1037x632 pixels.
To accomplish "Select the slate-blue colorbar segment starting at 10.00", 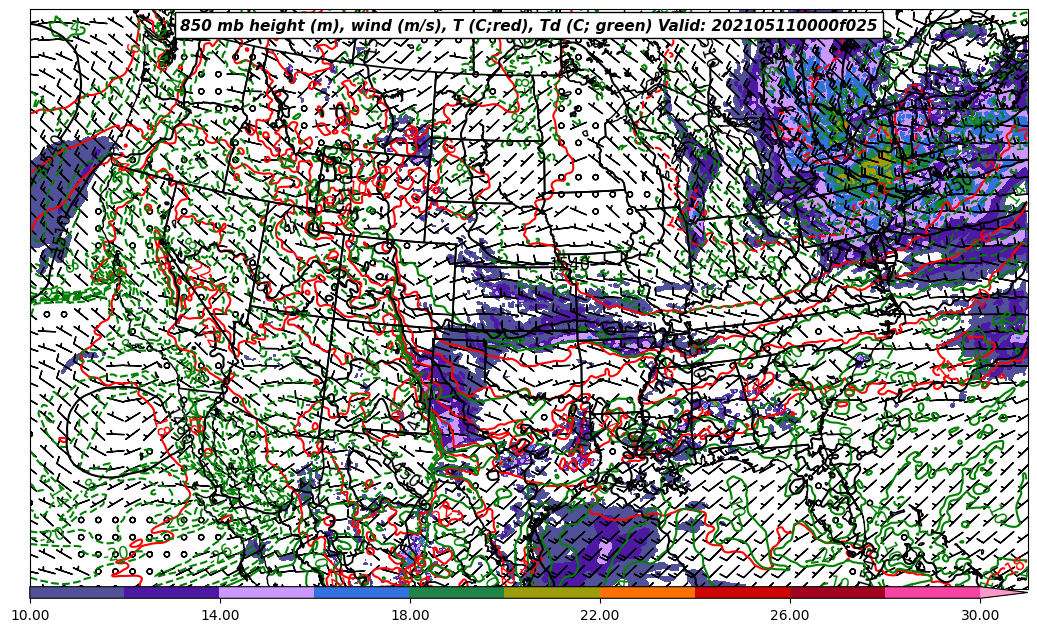I will point(77,592).
